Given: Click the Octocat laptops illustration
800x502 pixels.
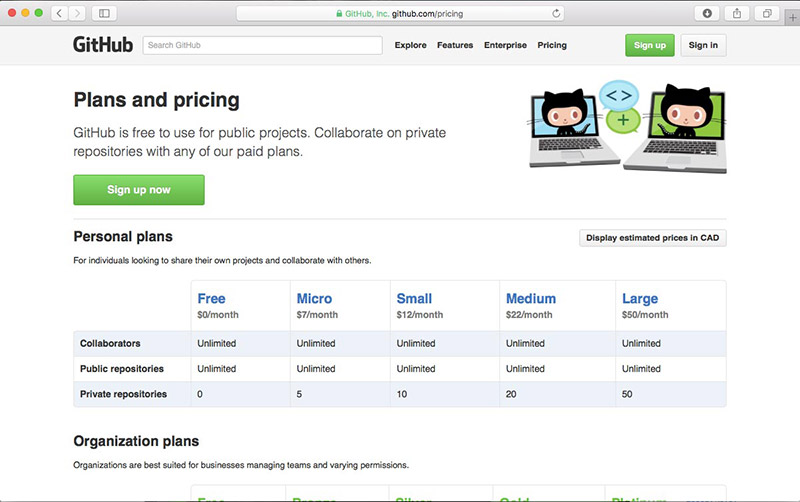Looking at the screenshot, I should (627, 127).
